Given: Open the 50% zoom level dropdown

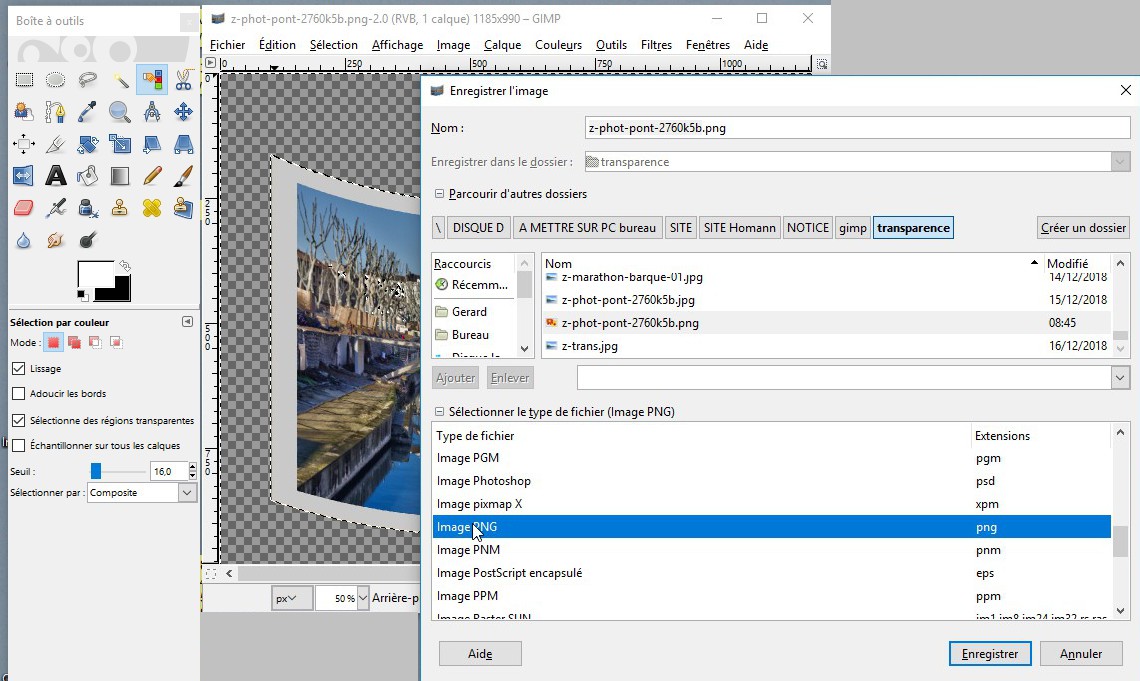Looking at the screenshot, I should (363, 598).
